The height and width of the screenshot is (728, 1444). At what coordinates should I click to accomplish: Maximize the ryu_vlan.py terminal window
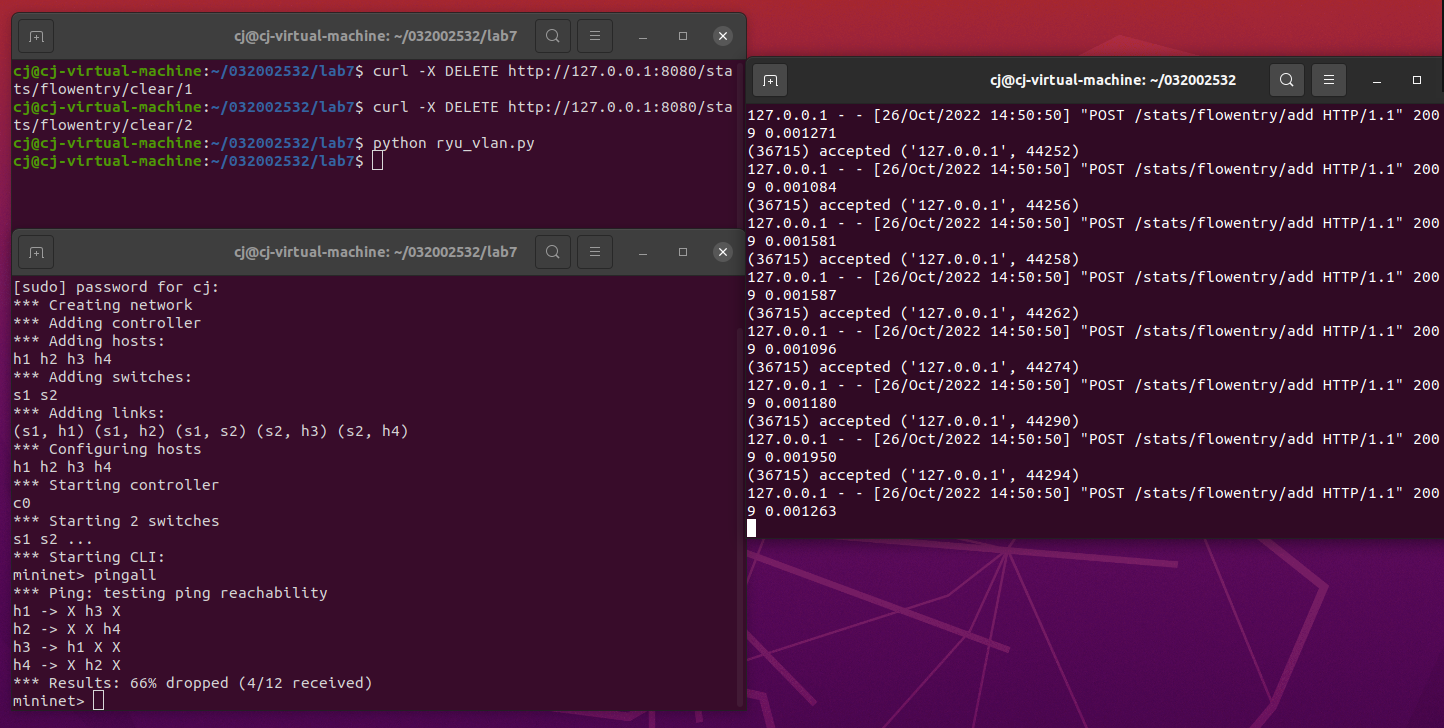tap(683, 36)
